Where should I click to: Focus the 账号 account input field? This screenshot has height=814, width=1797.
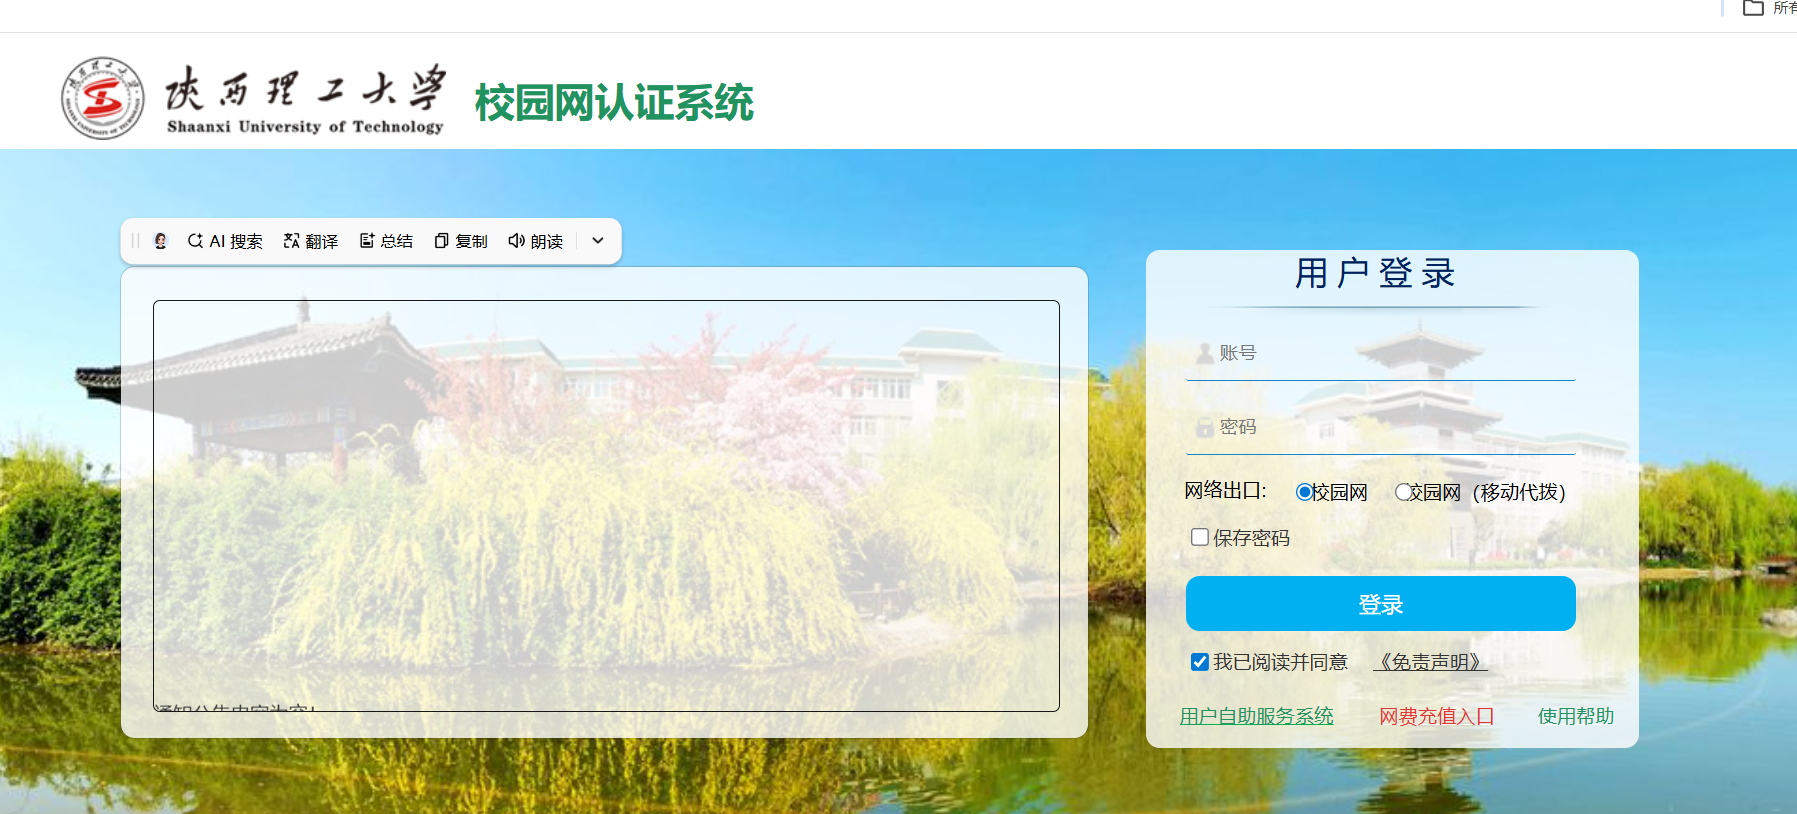(1380, 354)
